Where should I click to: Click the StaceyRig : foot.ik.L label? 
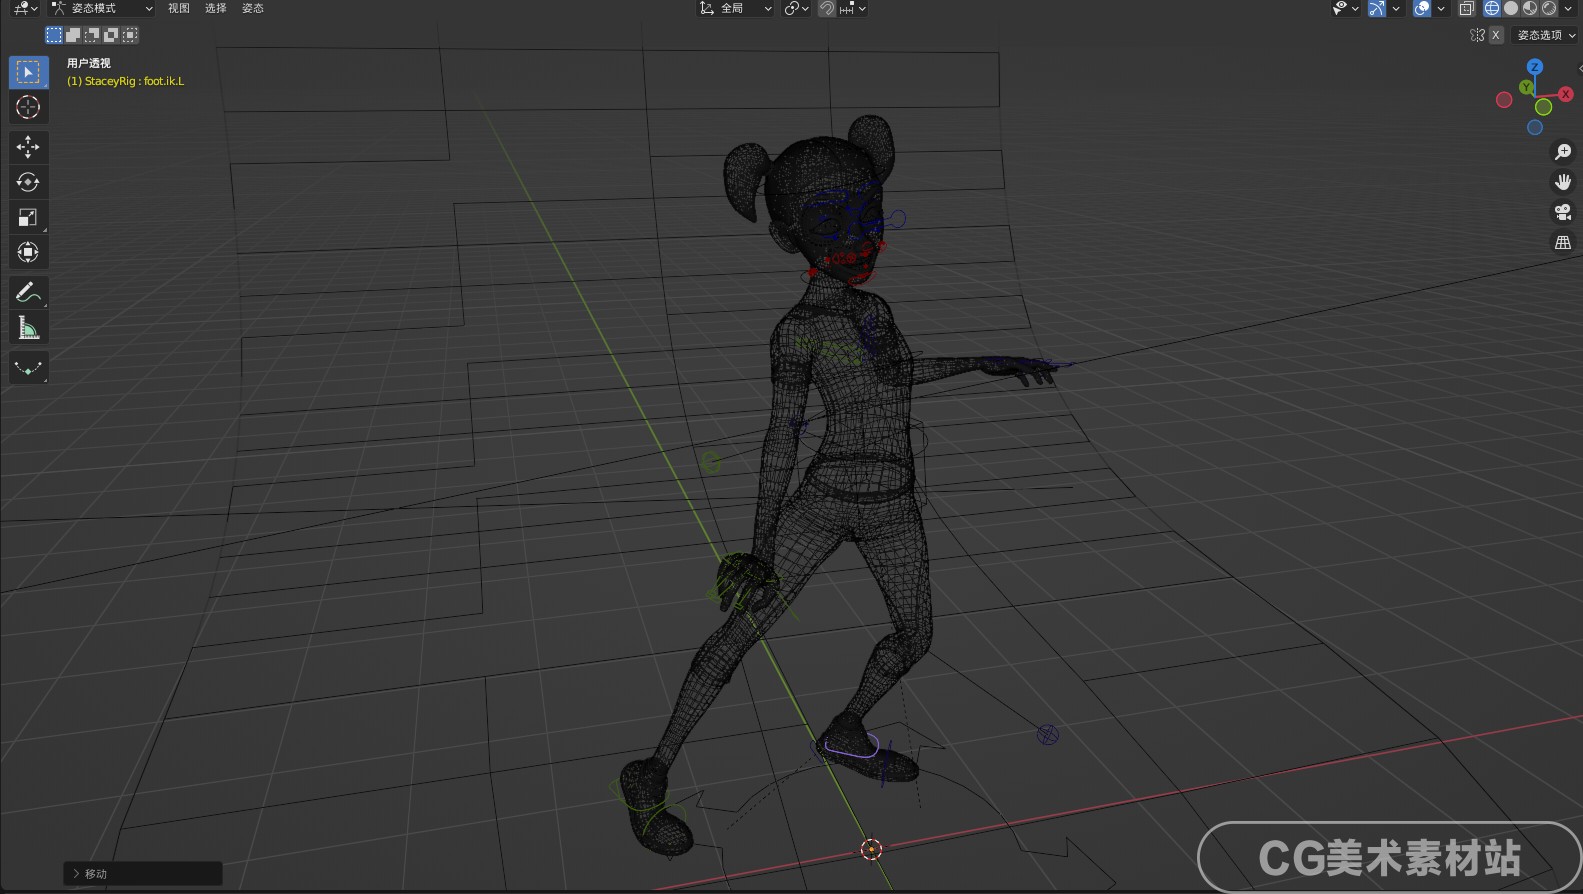125,81
